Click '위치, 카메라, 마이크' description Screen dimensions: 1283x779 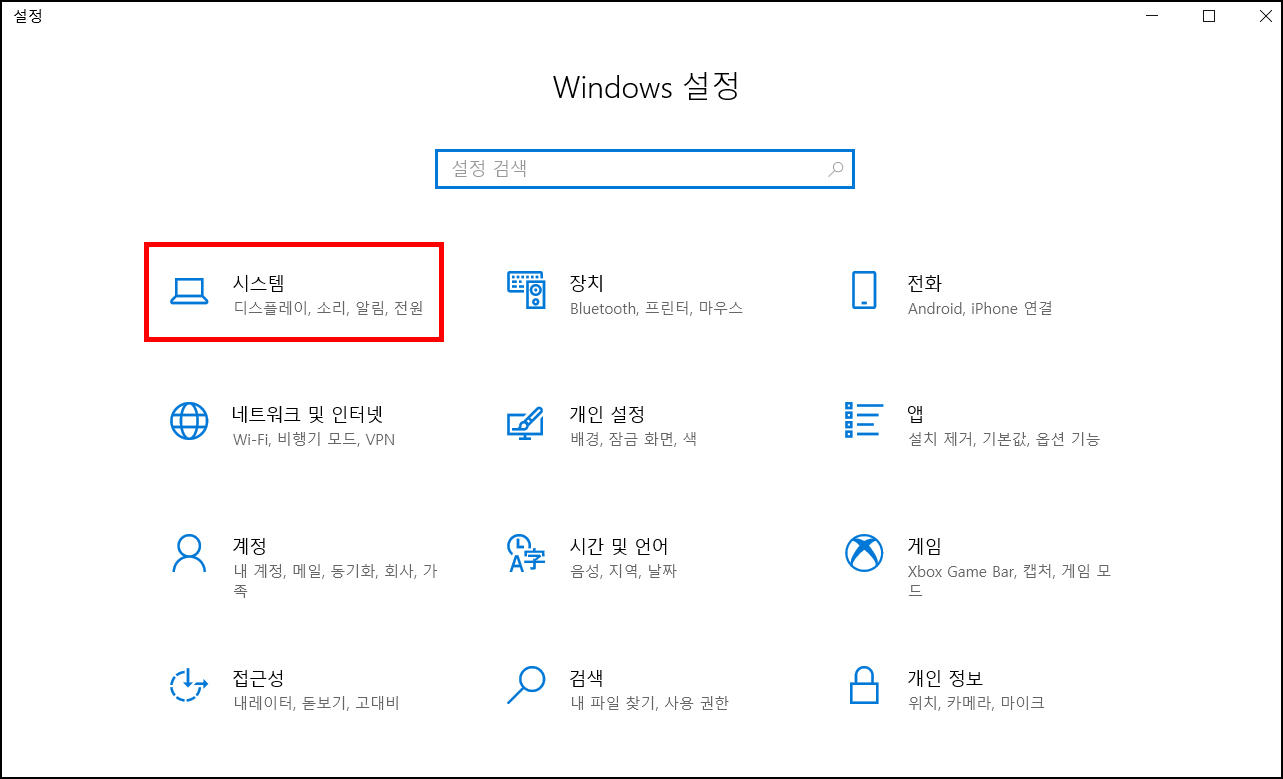(976, 704)
